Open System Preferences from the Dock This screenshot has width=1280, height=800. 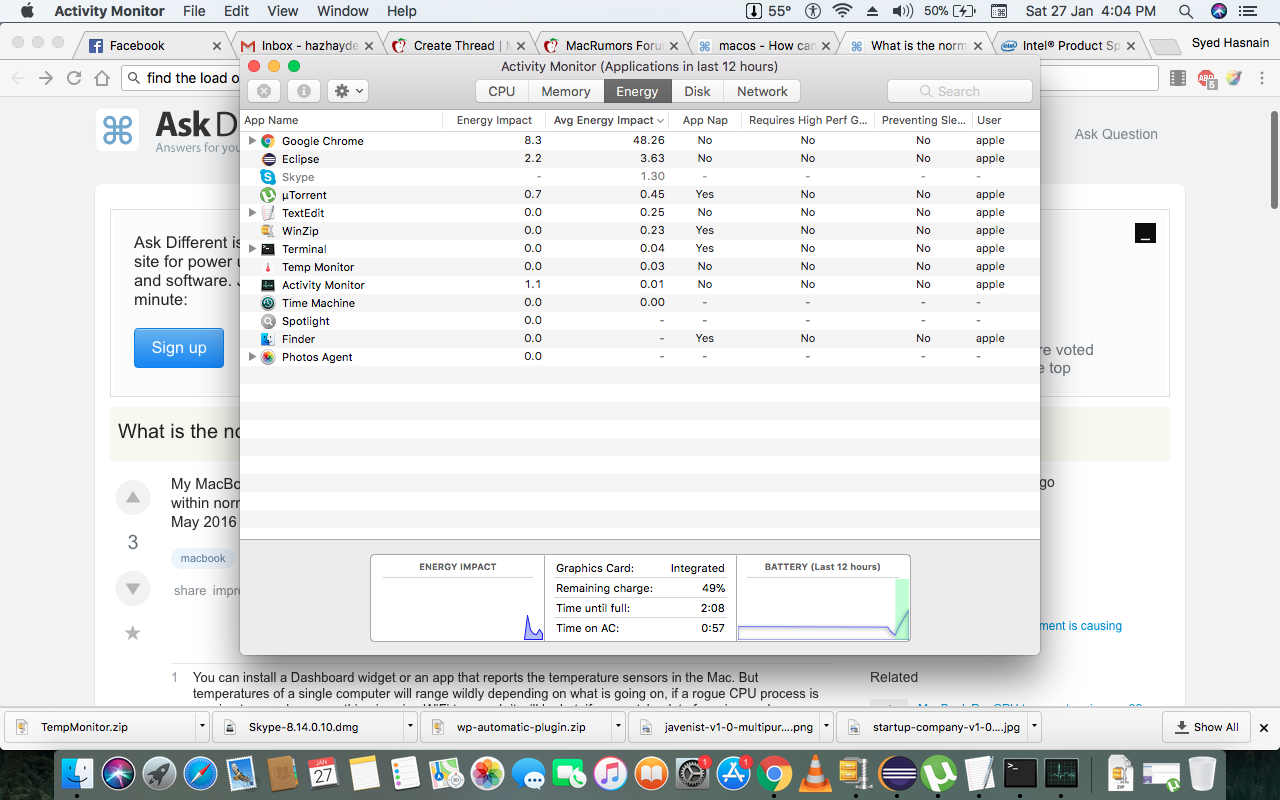pyautogui.click(x=692, y=773)
